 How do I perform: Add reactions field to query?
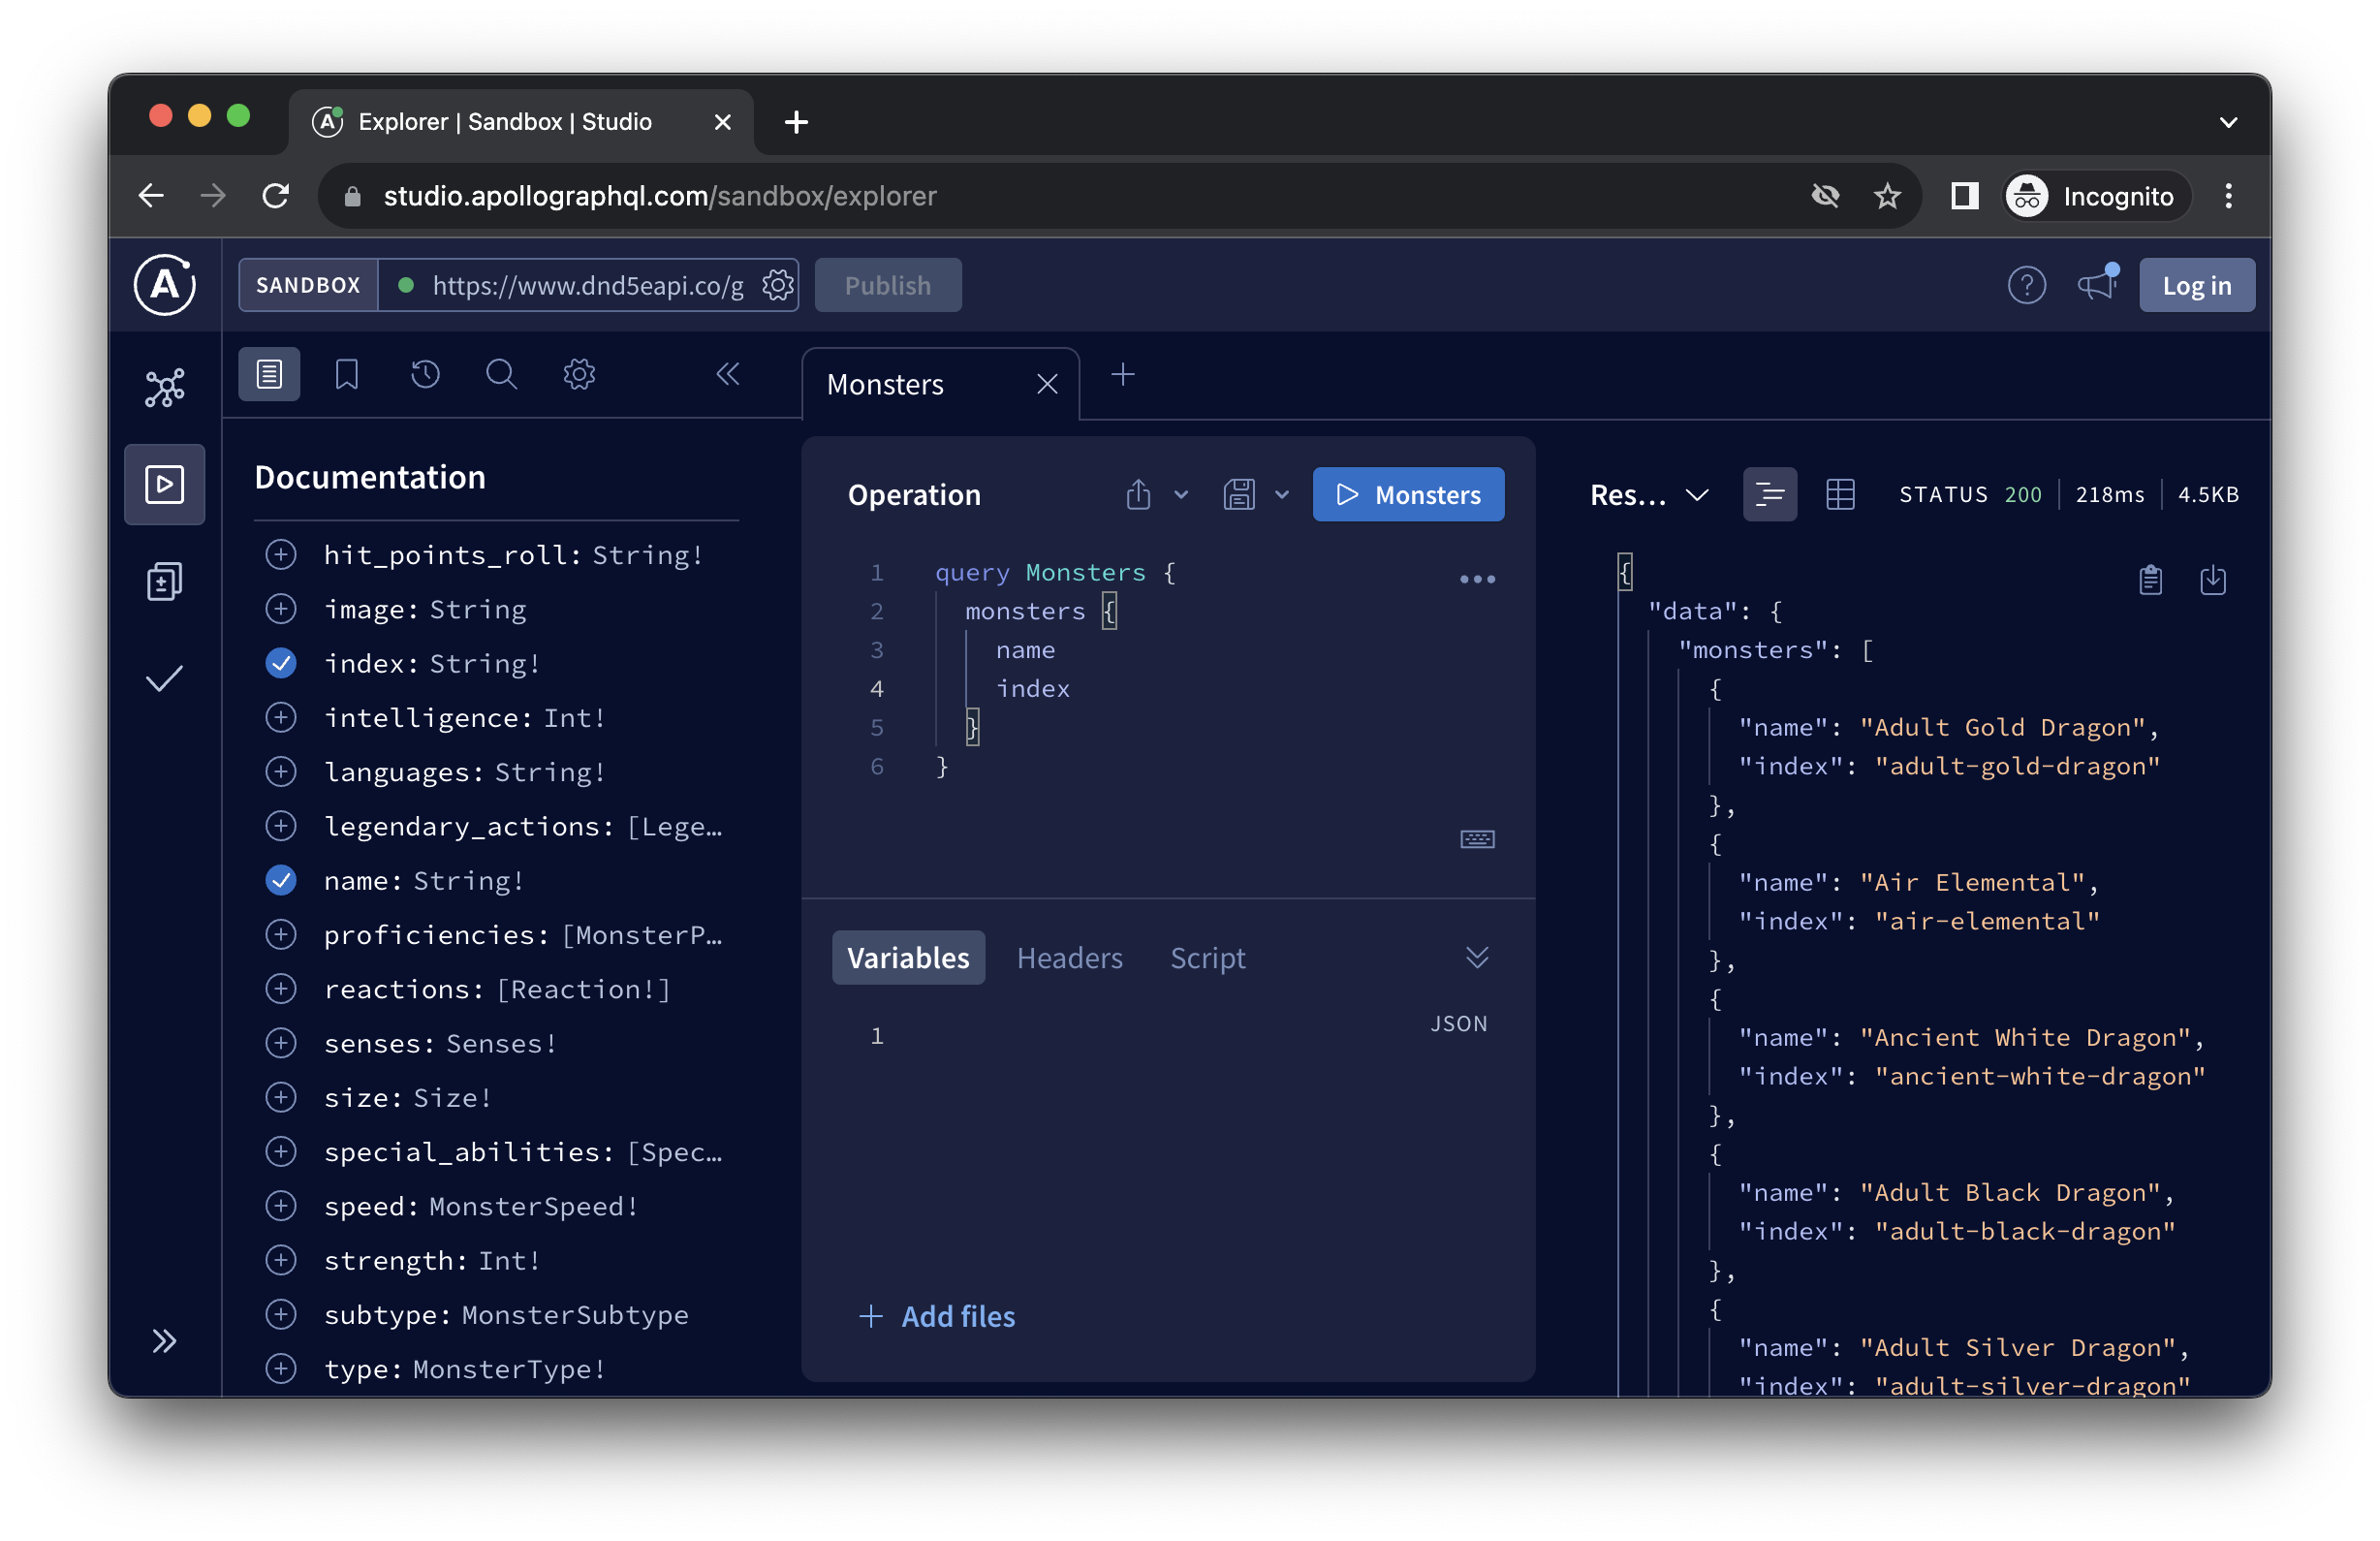pyautogui.click(x=281, y=990)
